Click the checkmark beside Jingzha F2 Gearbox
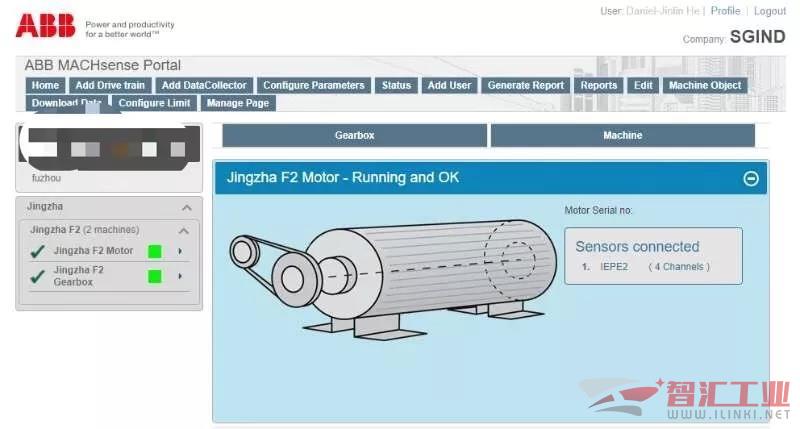The image size is (800, 429). (37, 276)
